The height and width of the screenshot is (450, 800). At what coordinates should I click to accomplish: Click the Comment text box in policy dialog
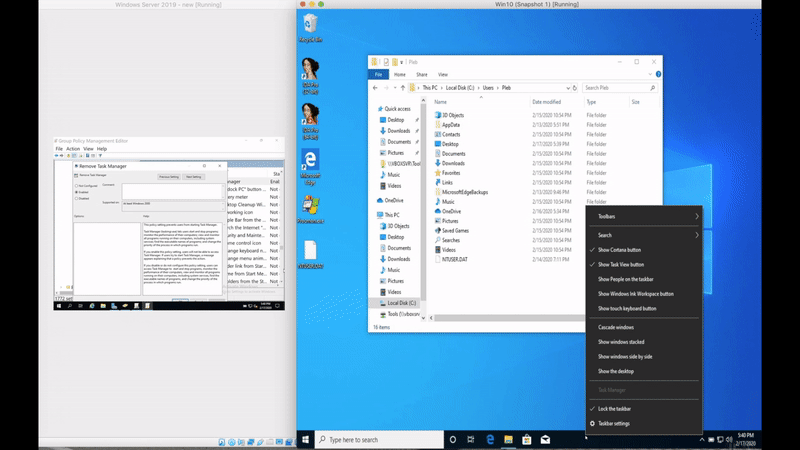tap(172, 191)
